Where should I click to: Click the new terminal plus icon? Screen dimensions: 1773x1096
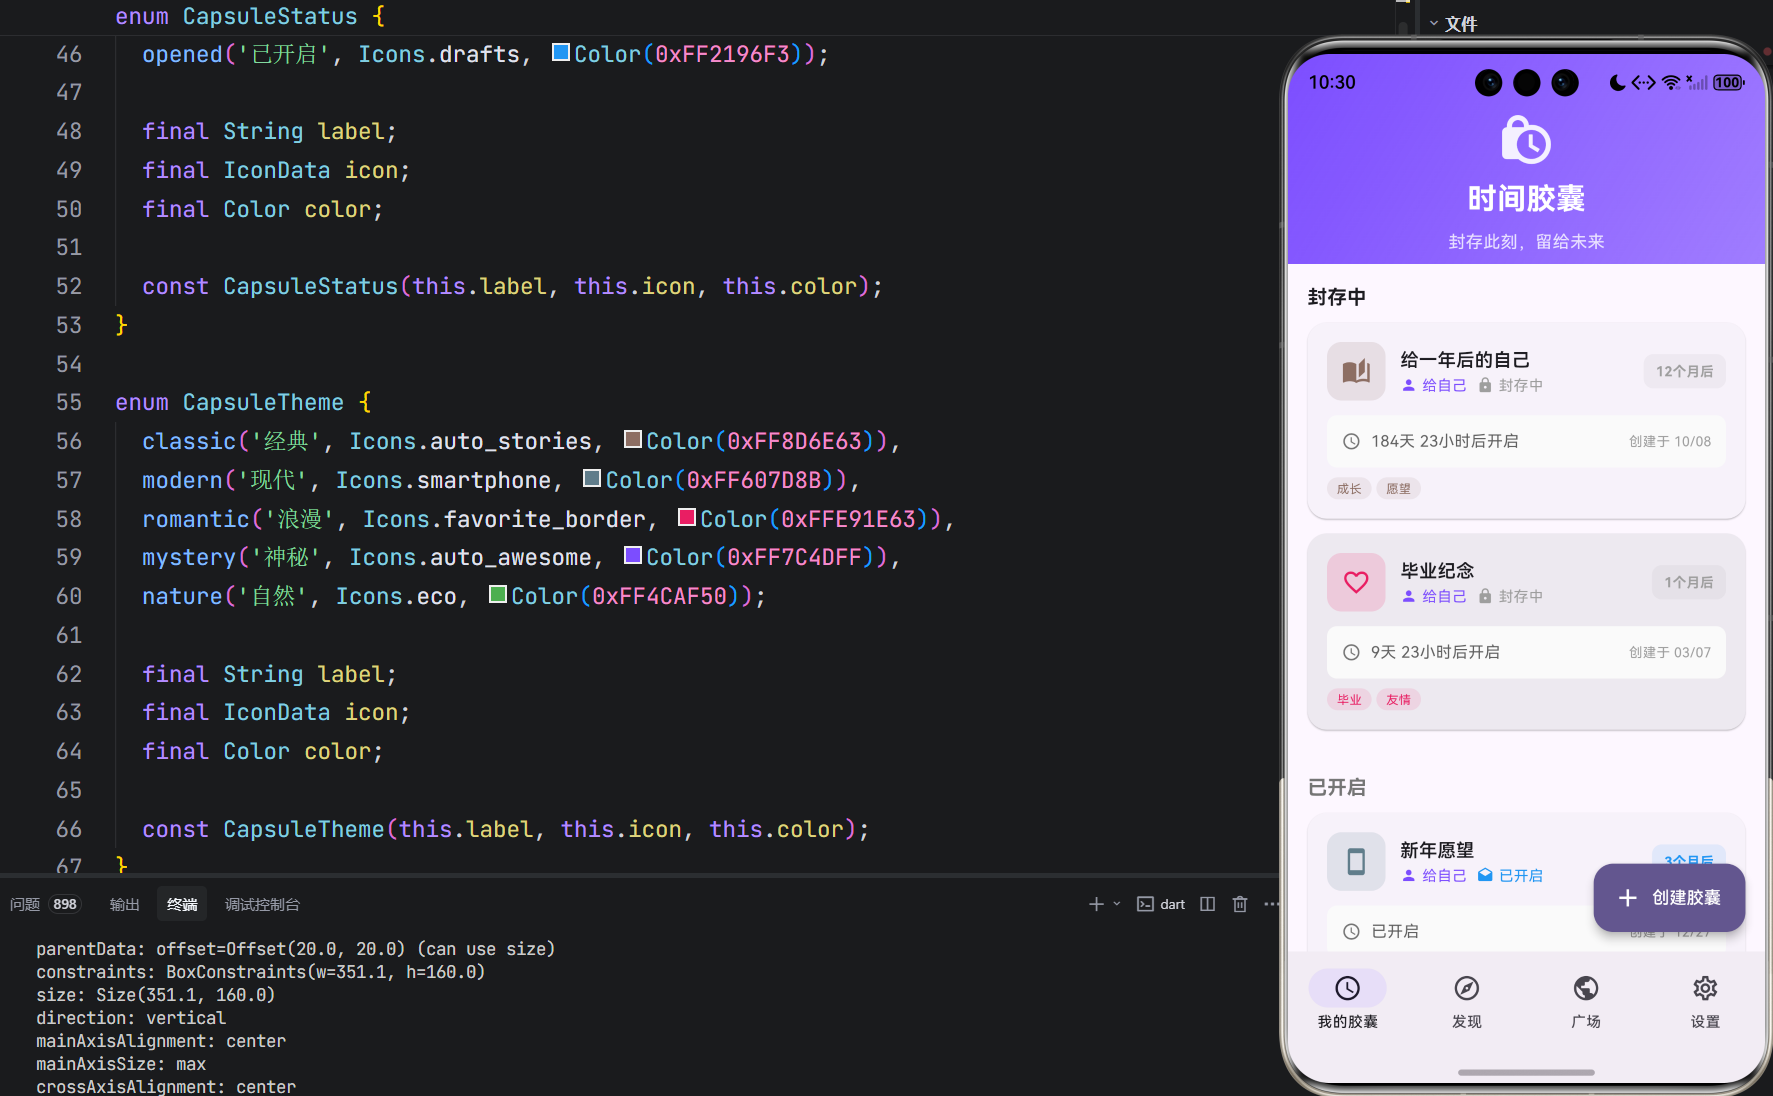point(1096,904)
